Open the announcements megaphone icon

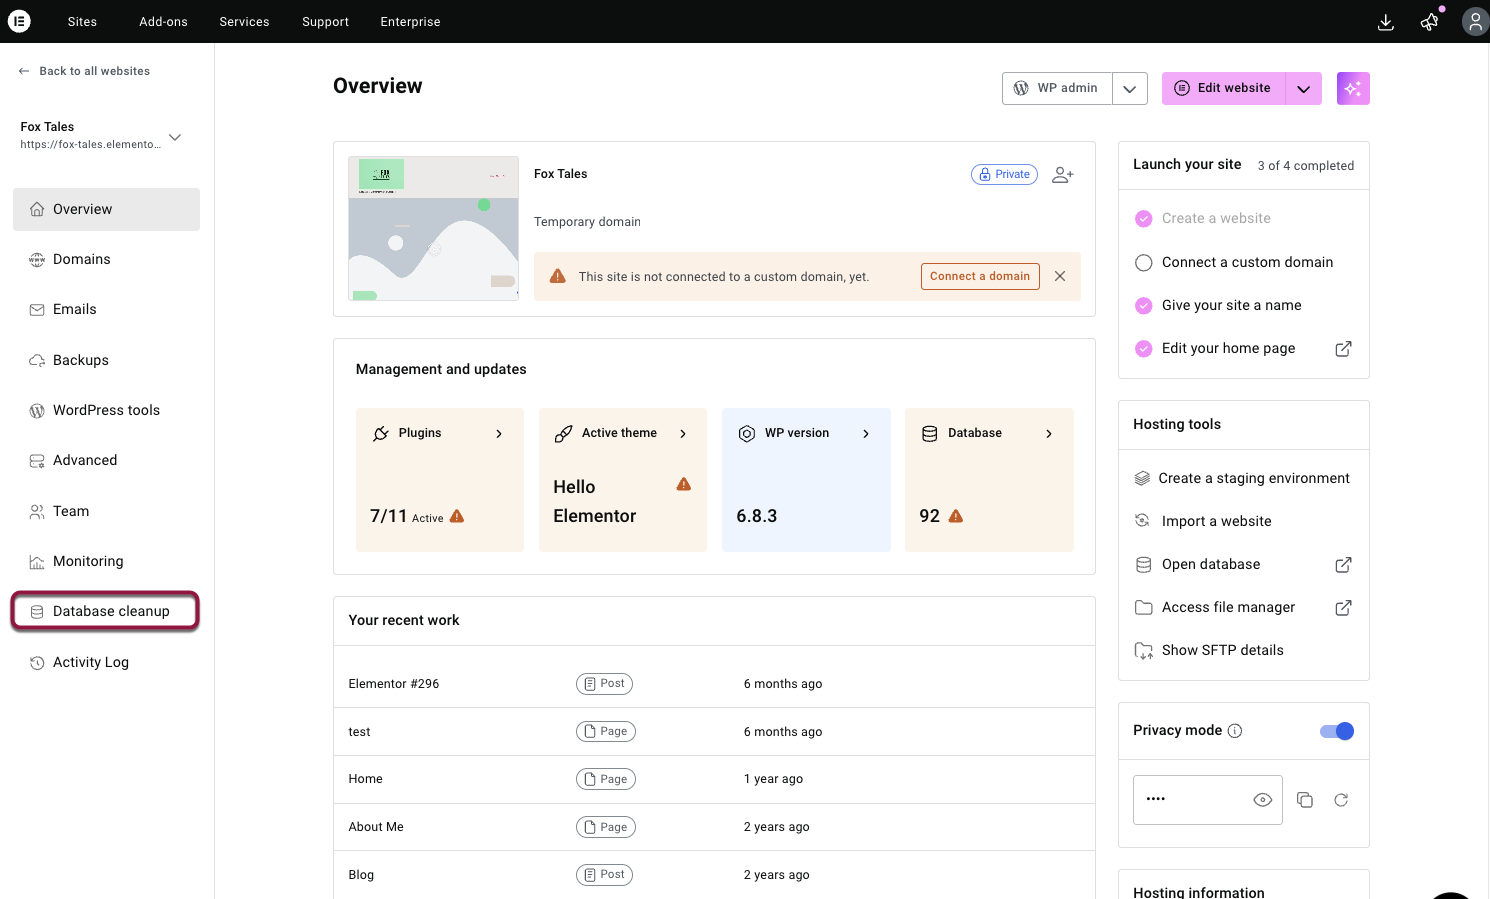coord(1430,22)
